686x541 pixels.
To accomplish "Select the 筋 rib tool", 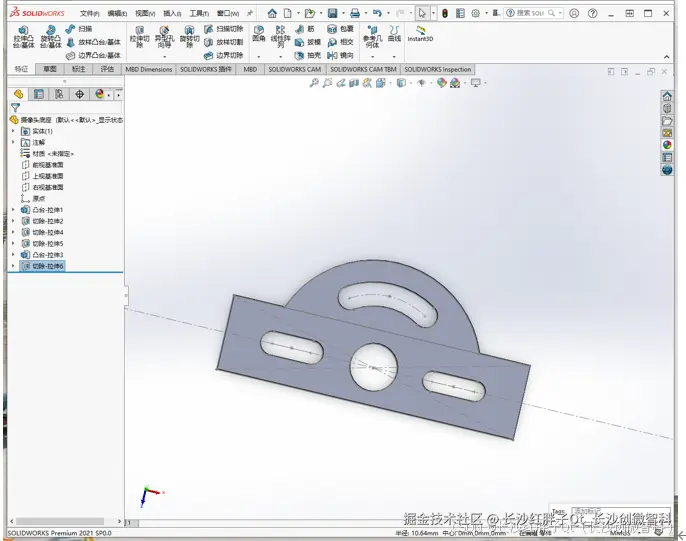I will pos(305,29).
